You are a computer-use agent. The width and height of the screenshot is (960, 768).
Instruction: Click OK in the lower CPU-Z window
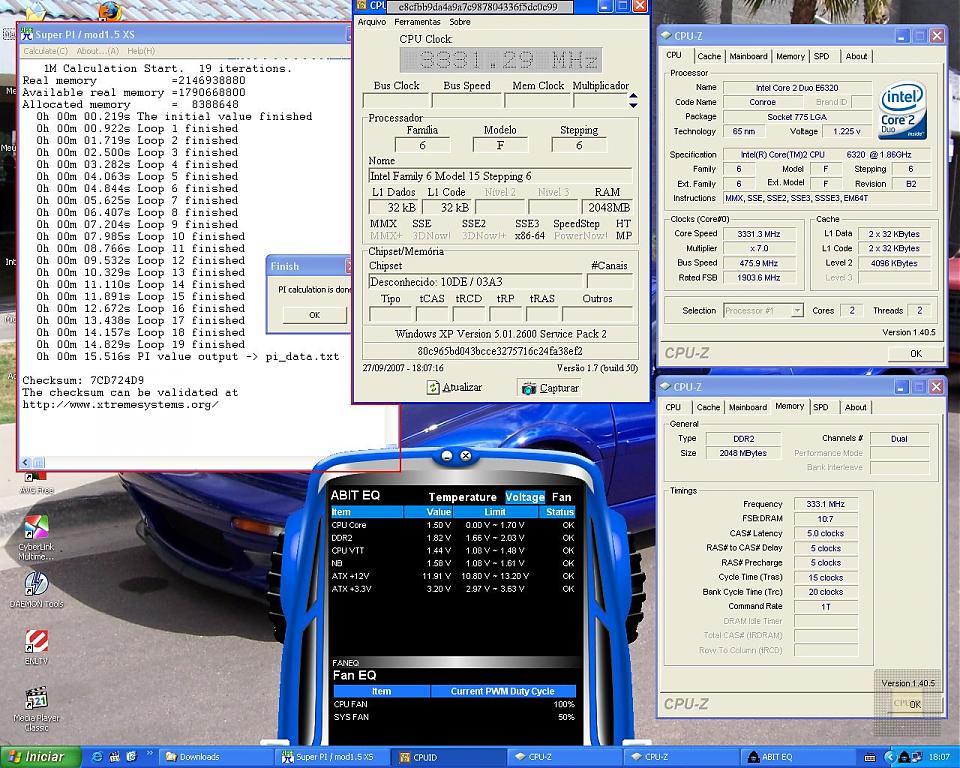pos(915,704)
